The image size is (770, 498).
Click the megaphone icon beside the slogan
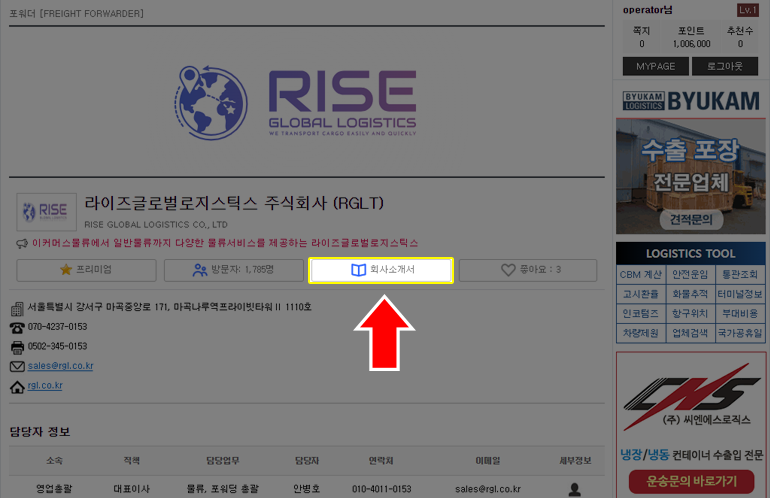coord(22,243)
